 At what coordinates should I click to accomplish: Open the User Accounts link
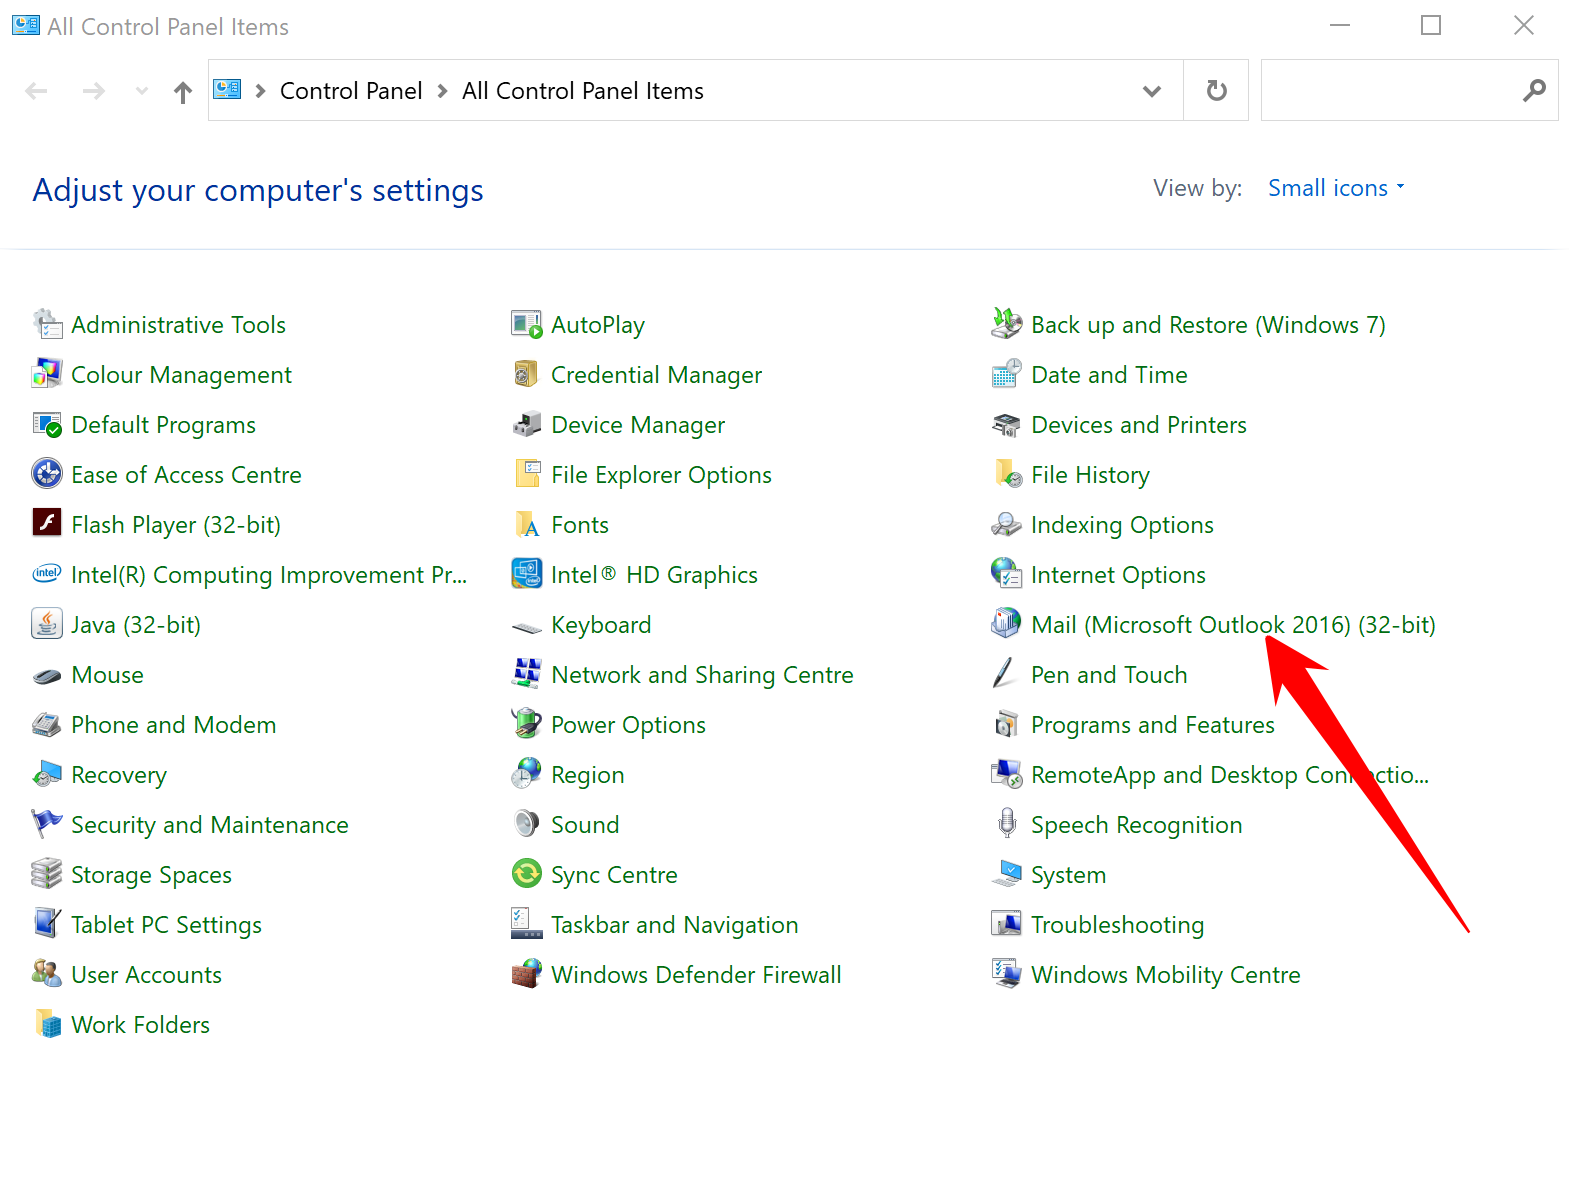tap(147, 975)
